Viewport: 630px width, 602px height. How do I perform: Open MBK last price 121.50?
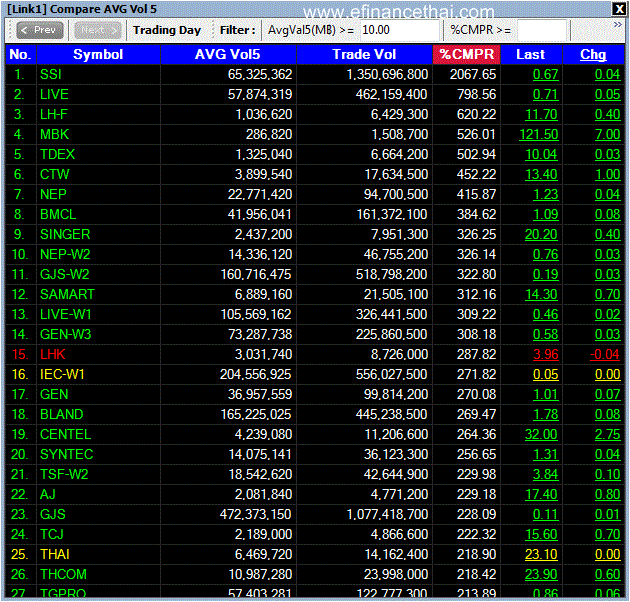pyautogui.click(x=538, y=134)
